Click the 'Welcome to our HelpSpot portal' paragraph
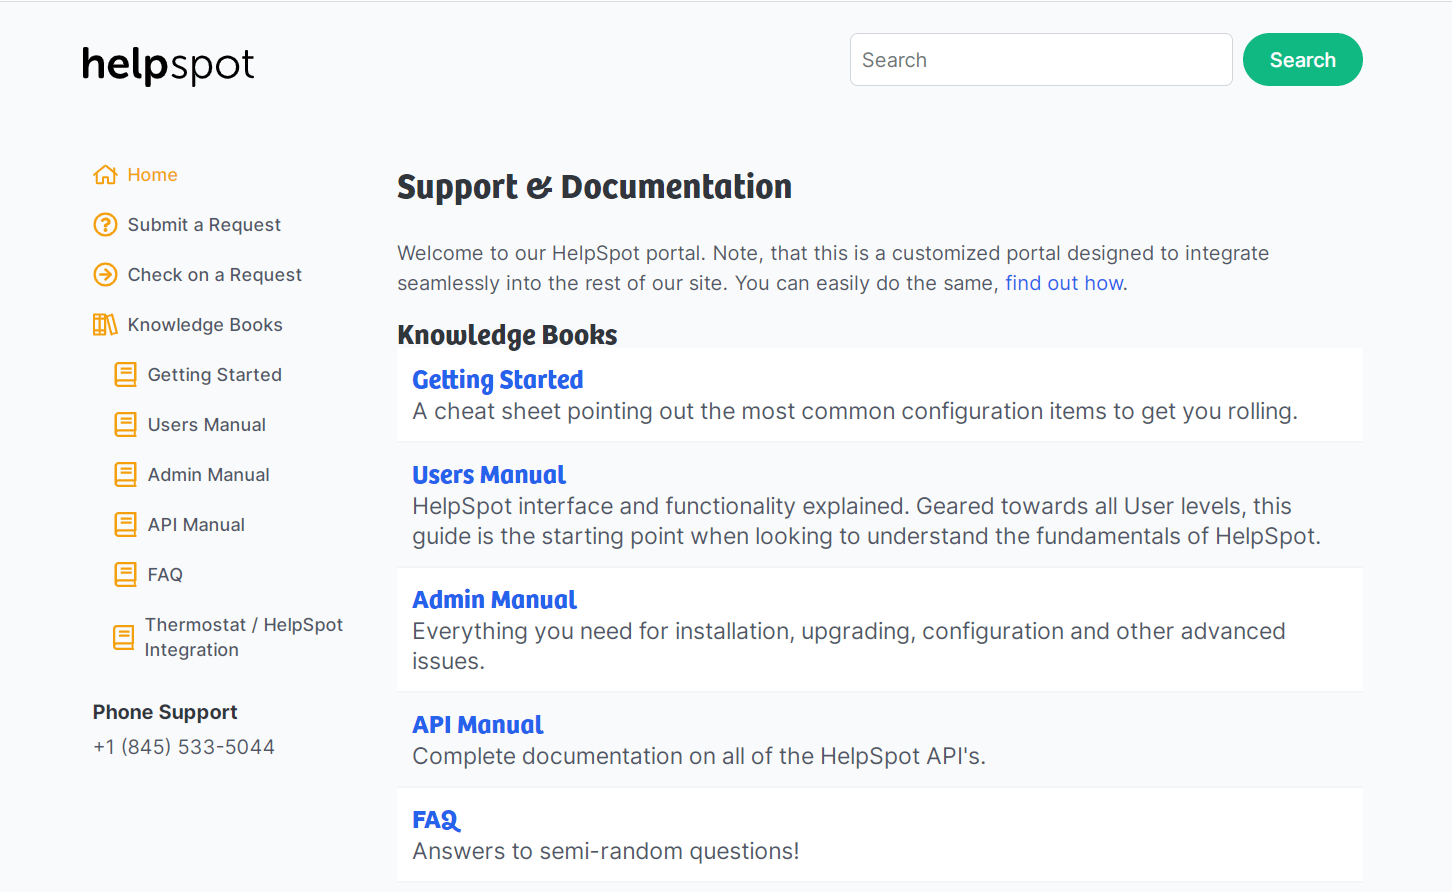 [833, 268]
